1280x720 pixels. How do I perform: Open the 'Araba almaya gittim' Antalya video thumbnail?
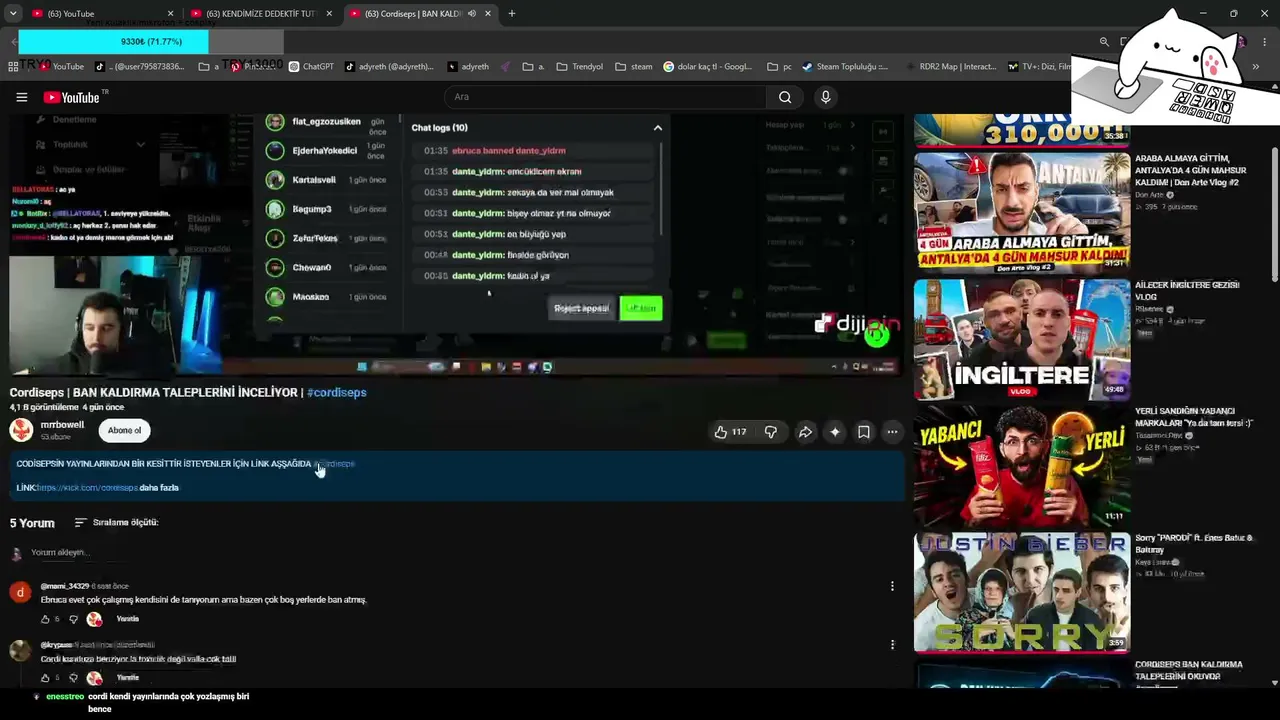click(x=1022, y=212)
